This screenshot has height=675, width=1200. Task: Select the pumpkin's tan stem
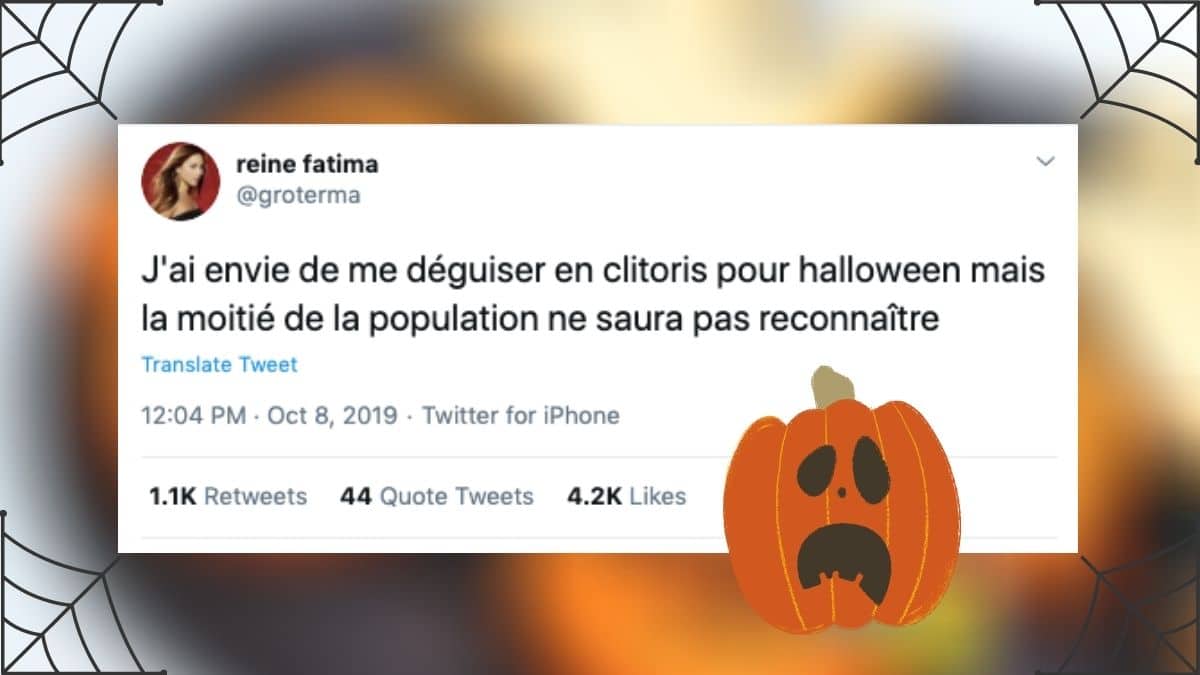[833, 388]
